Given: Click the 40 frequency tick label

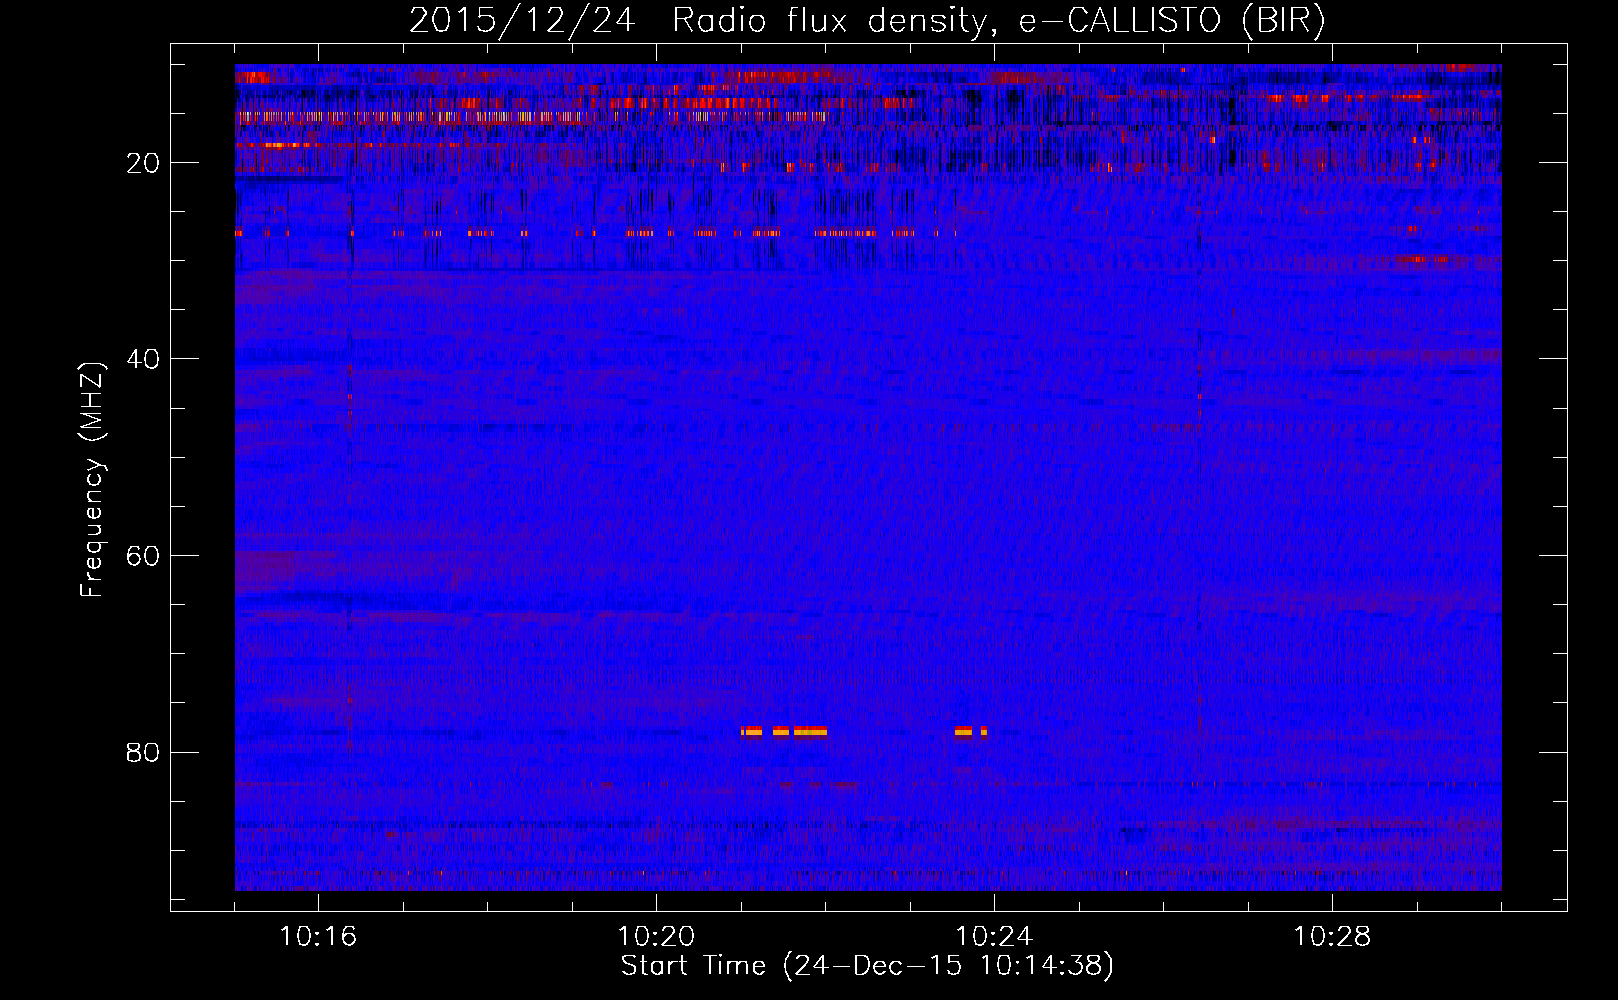Looking at the screenshot, I should point(144,359).
